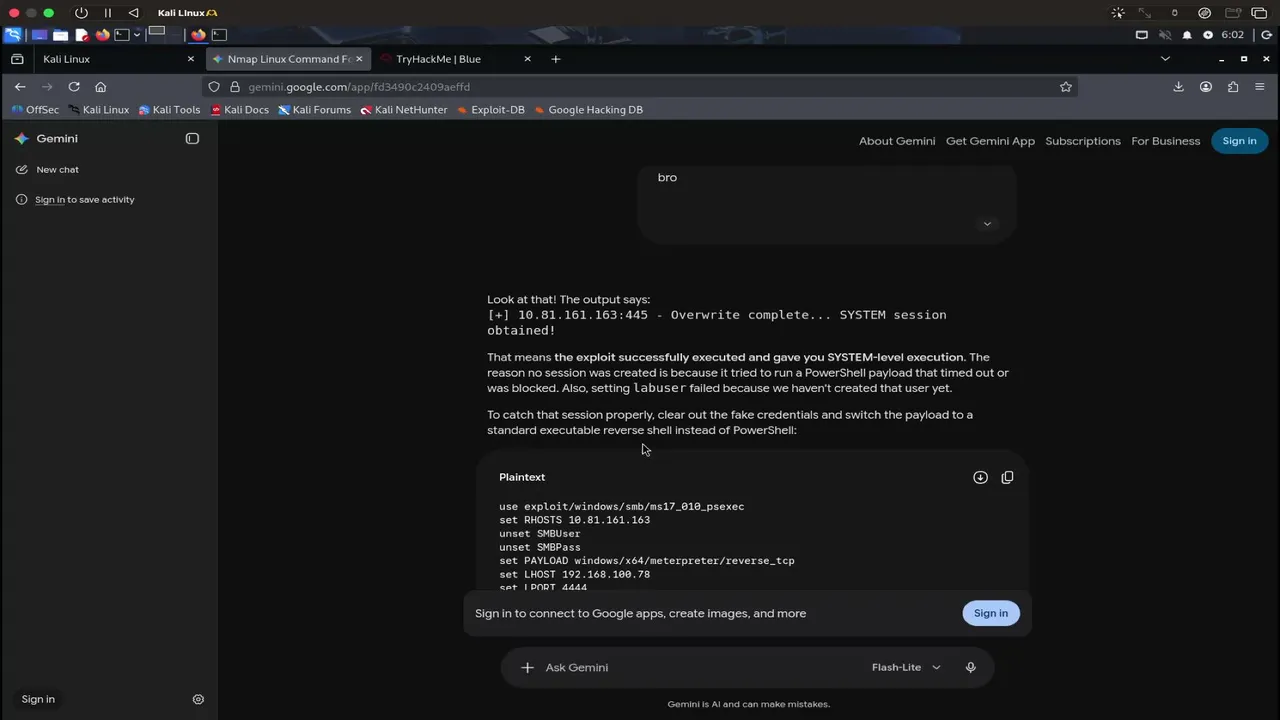
Task: Expand the list all tabs dropdown
Action: (x=1165, y=59)
